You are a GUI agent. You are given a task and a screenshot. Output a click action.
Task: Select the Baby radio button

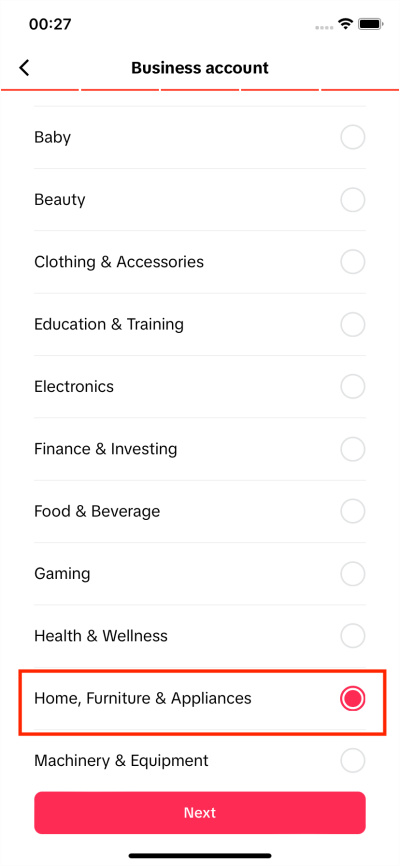pos(352,137)
